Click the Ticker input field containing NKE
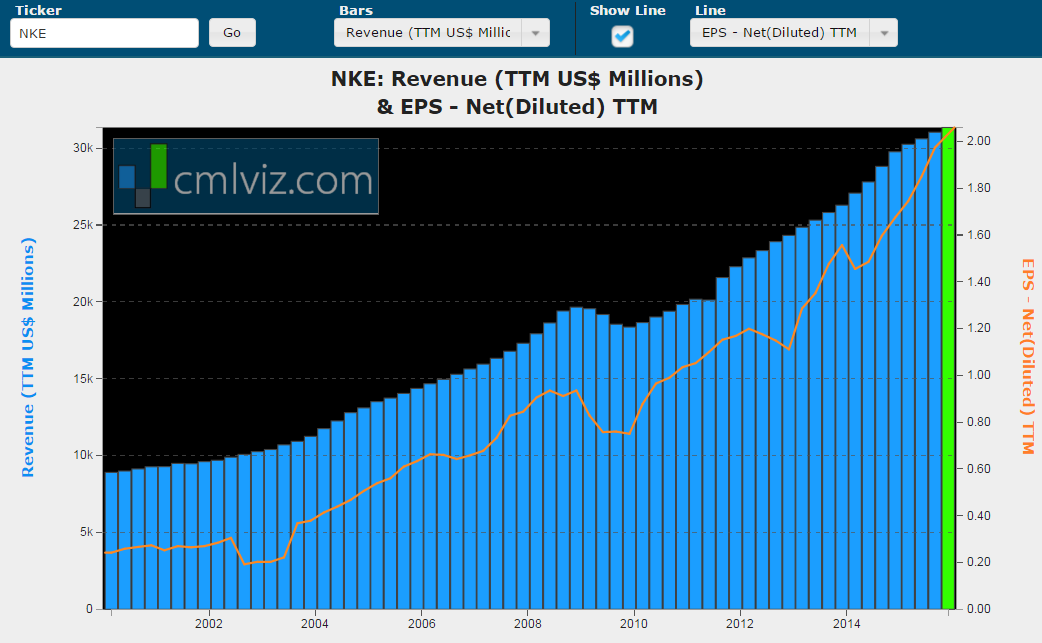 pos(104,33)
